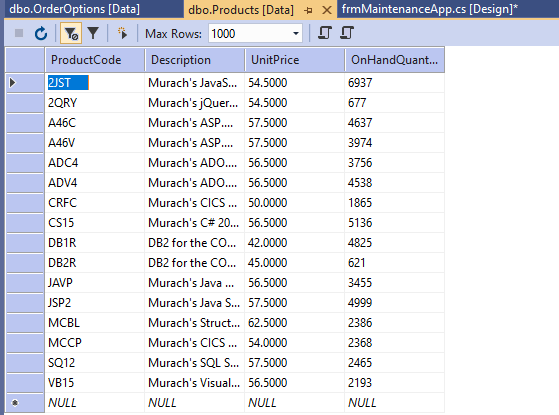This screenshot has height=415, width=559.
Task: Click the 50.0000 unit price cell
Action: [295, 203]
